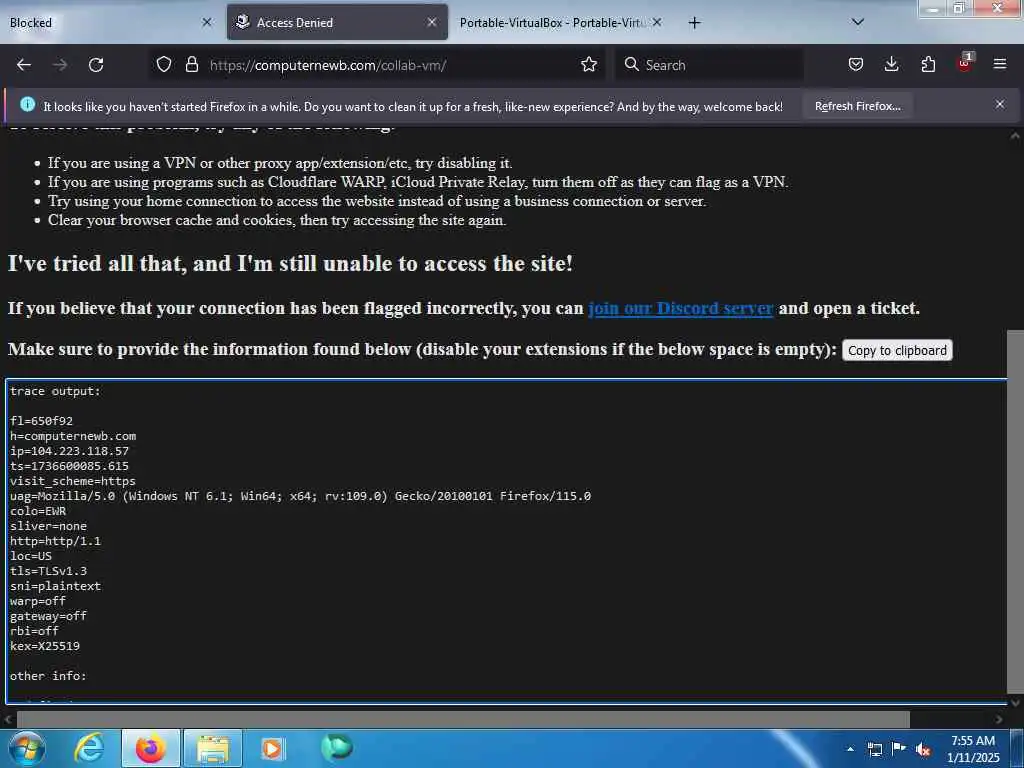
Task: Open the Pocket save icon
Action: [x=856, y=65]
